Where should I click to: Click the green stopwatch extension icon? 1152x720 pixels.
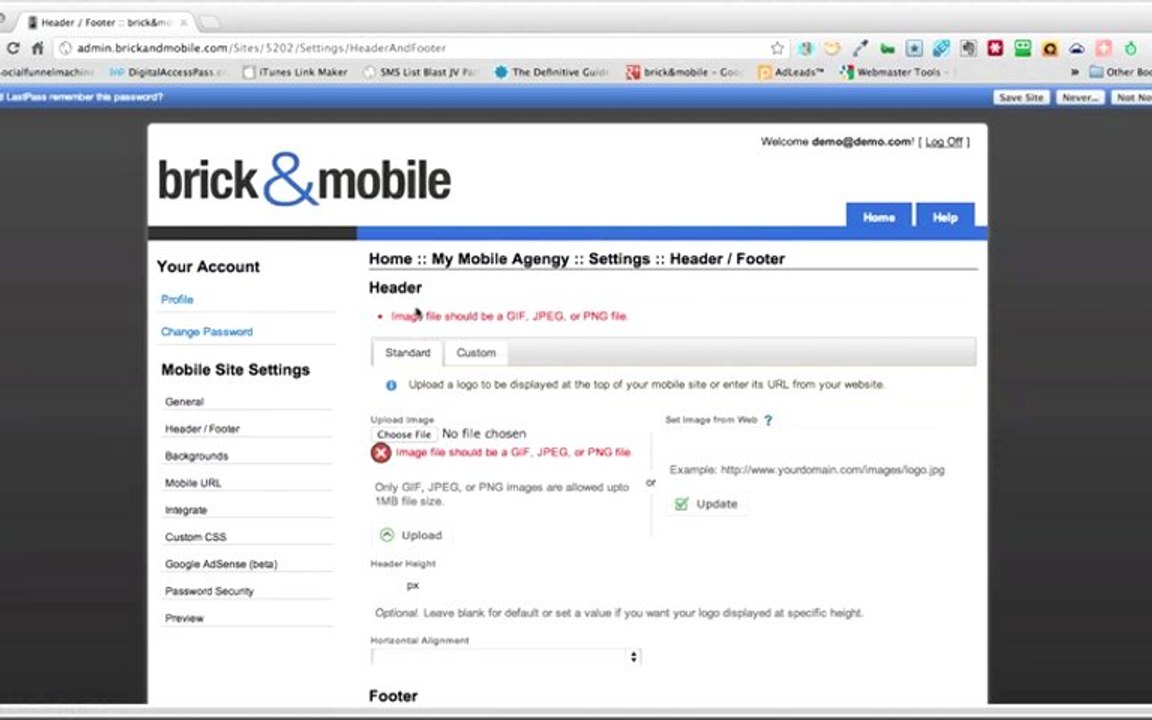click(x=1131, y=48)
